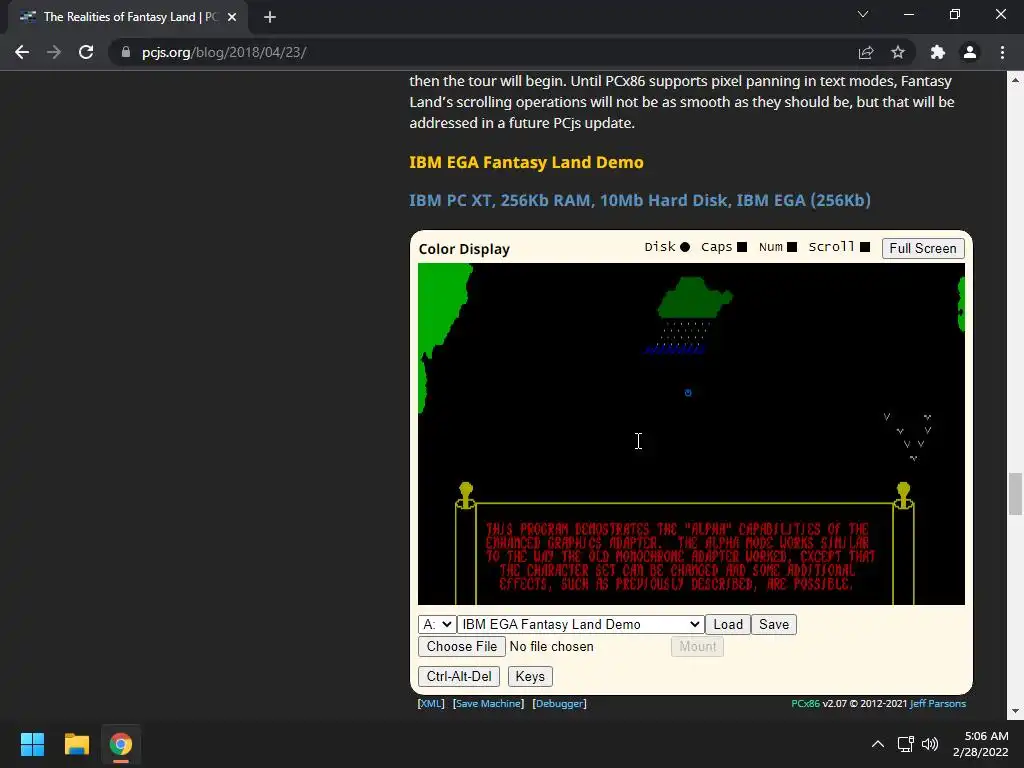
Task: Open the Jeff Parsons link
Action: click(x=938, y=703)
